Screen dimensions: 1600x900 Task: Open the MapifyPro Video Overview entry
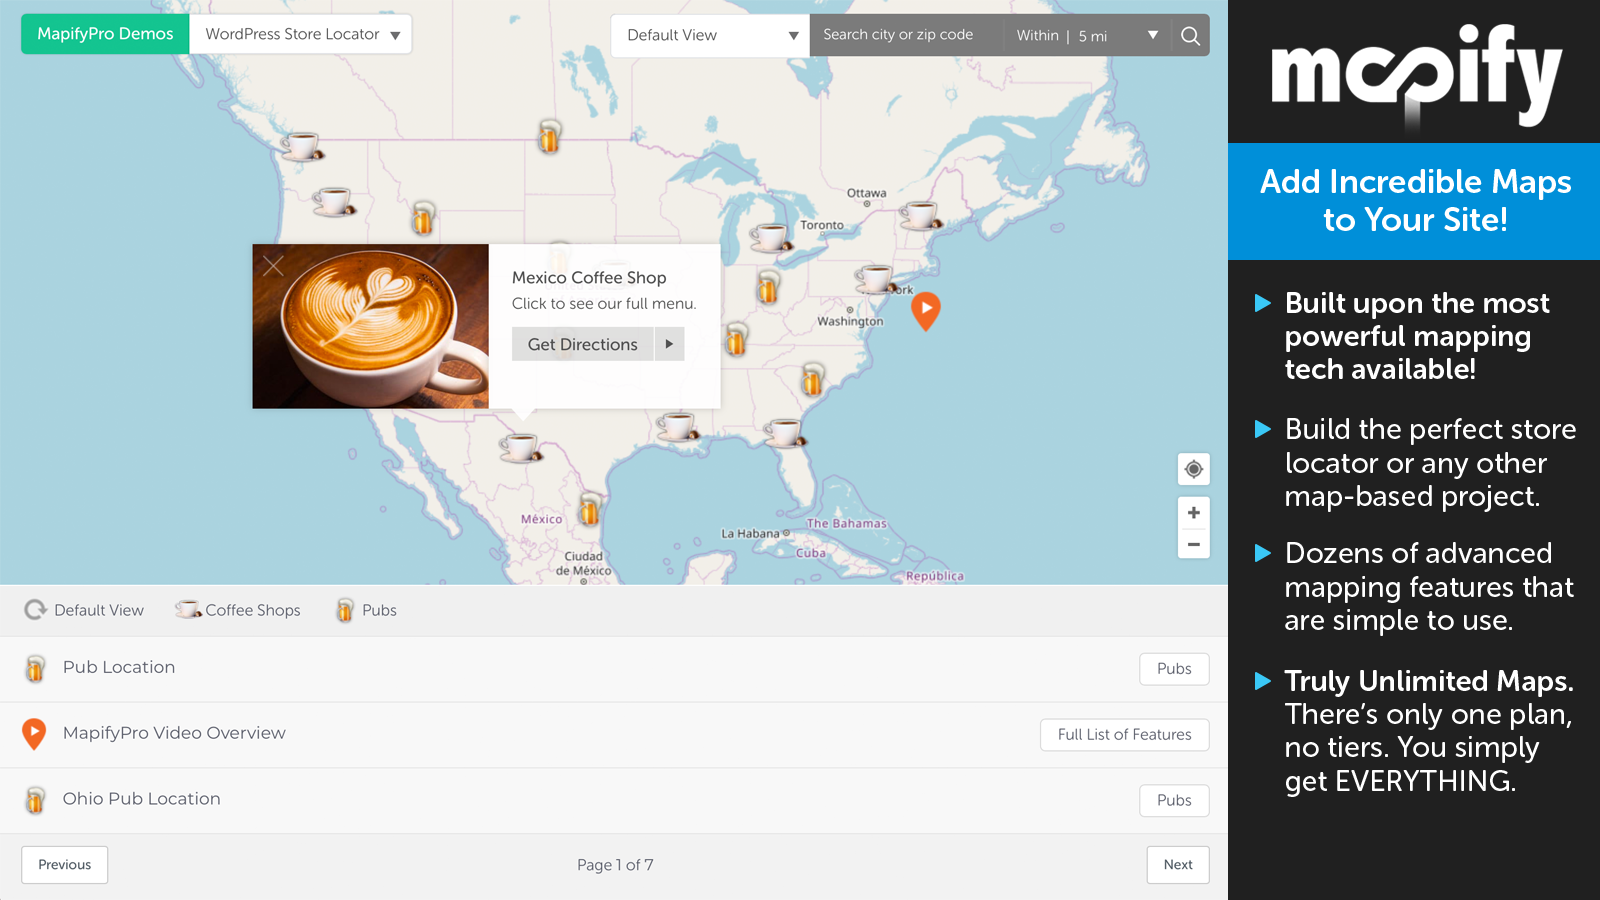(614, 735)
